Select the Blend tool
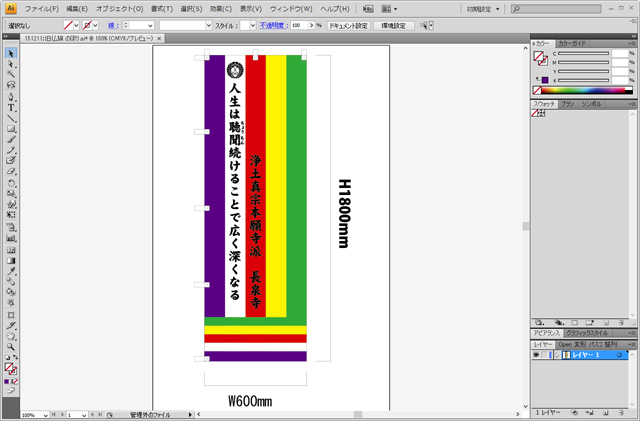Screen dimensions: 640x421 click(x=11, y=281)
